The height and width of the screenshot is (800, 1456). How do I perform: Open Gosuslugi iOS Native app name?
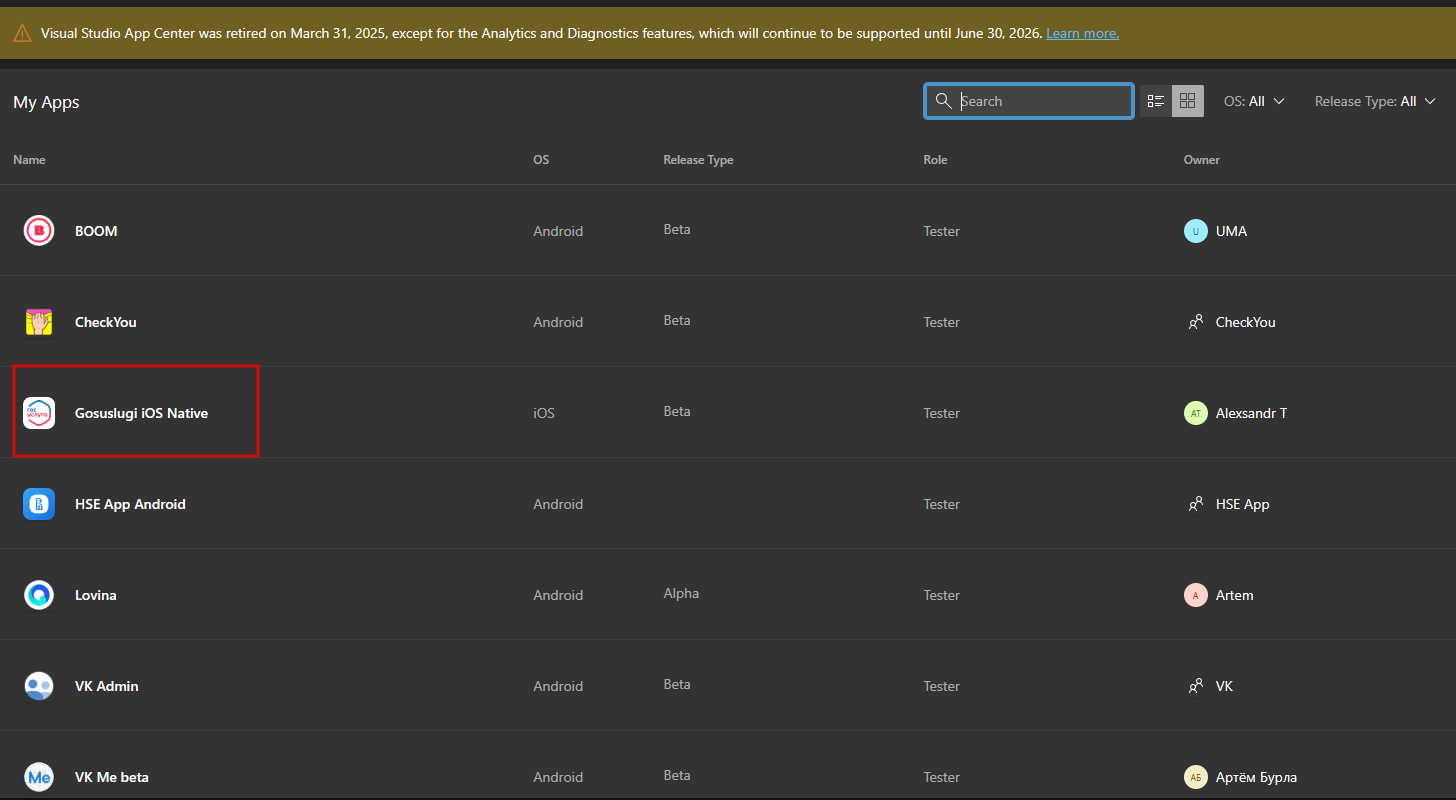point(141,413)
